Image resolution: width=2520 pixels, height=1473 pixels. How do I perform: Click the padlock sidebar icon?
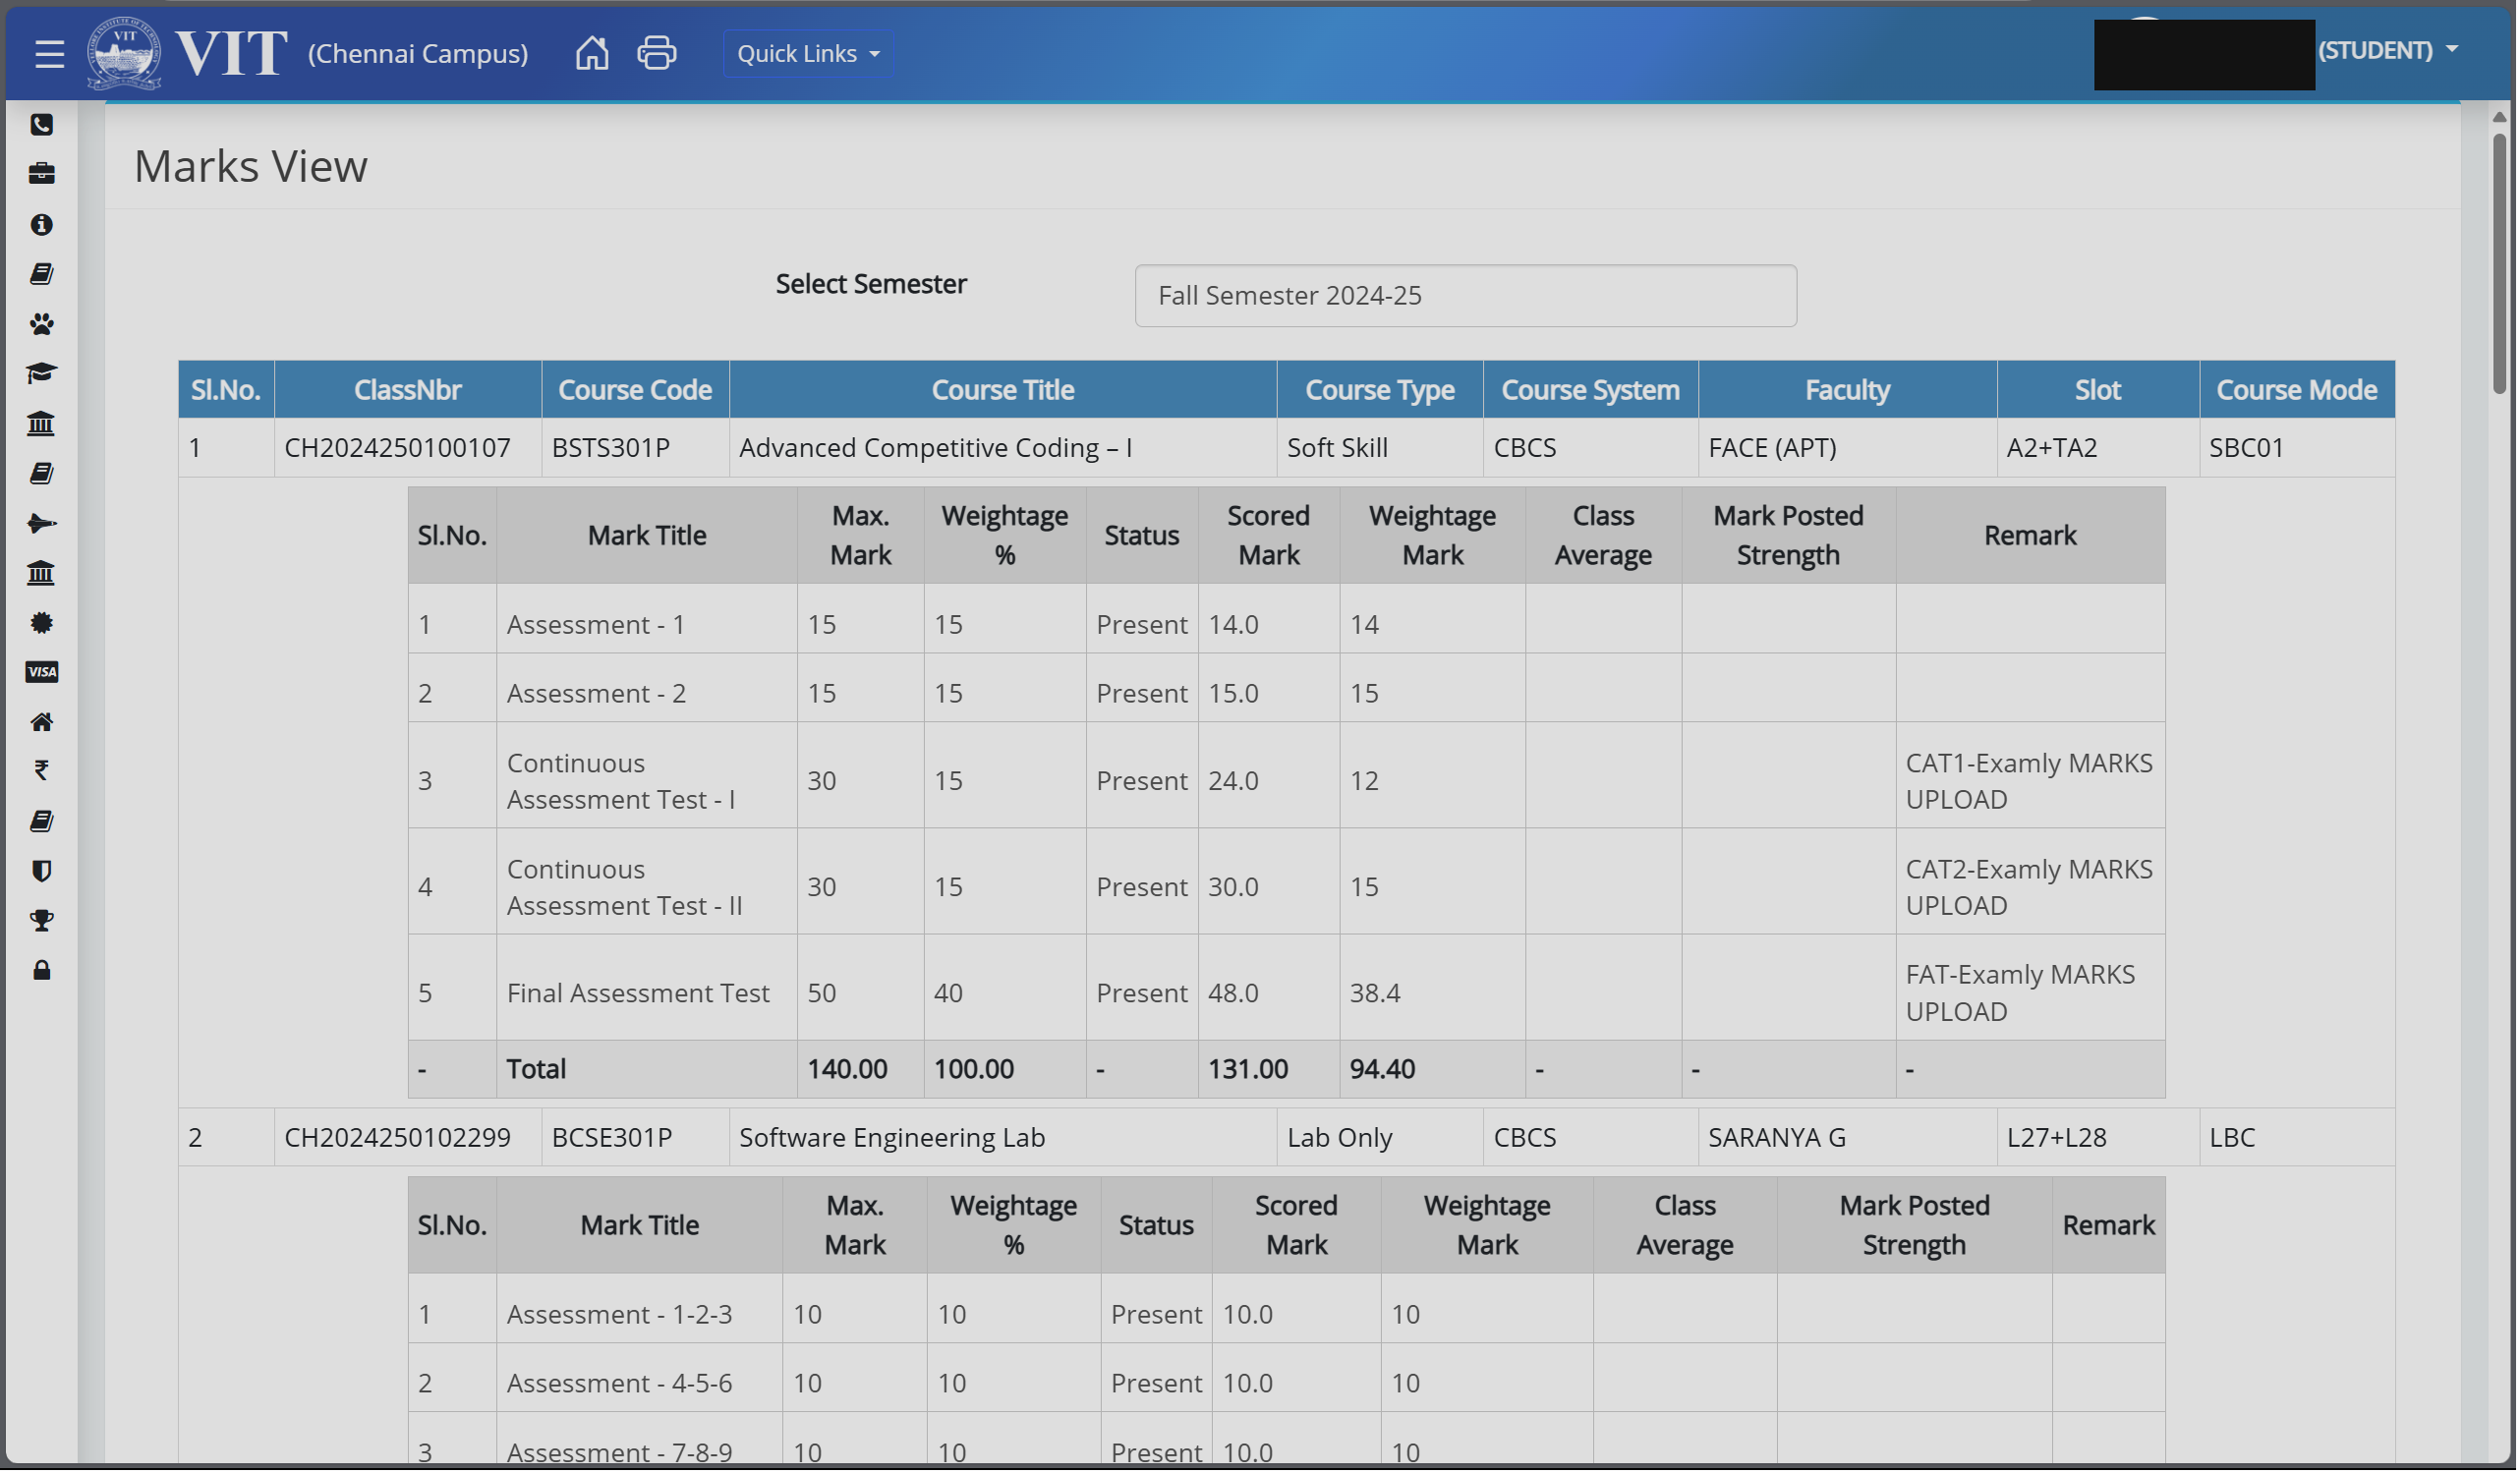pyautogui.click(x=41, y=972)
